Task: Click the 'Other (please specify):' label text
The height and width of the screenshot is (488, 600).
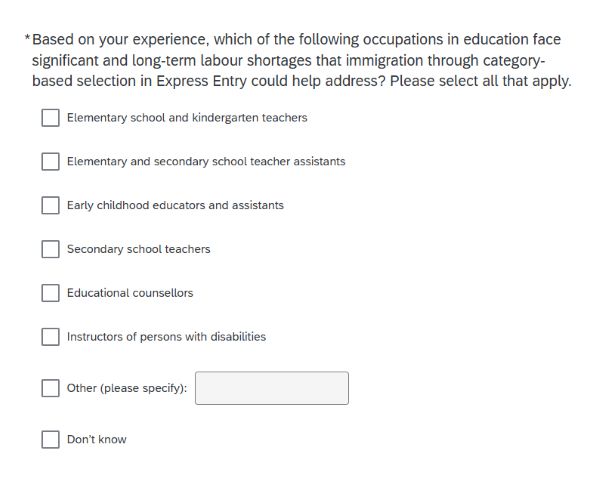Action: click(x=127, y=388)
